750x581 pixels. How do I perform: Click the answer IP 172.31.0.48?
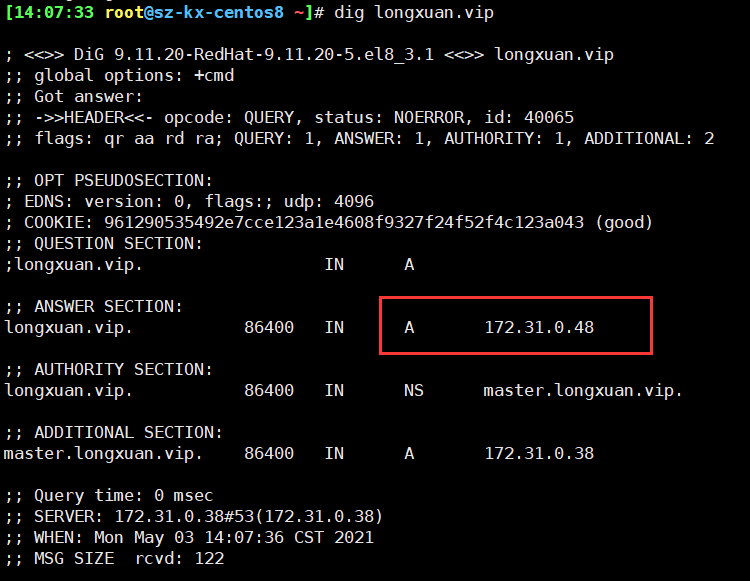[x=539, y=328]
